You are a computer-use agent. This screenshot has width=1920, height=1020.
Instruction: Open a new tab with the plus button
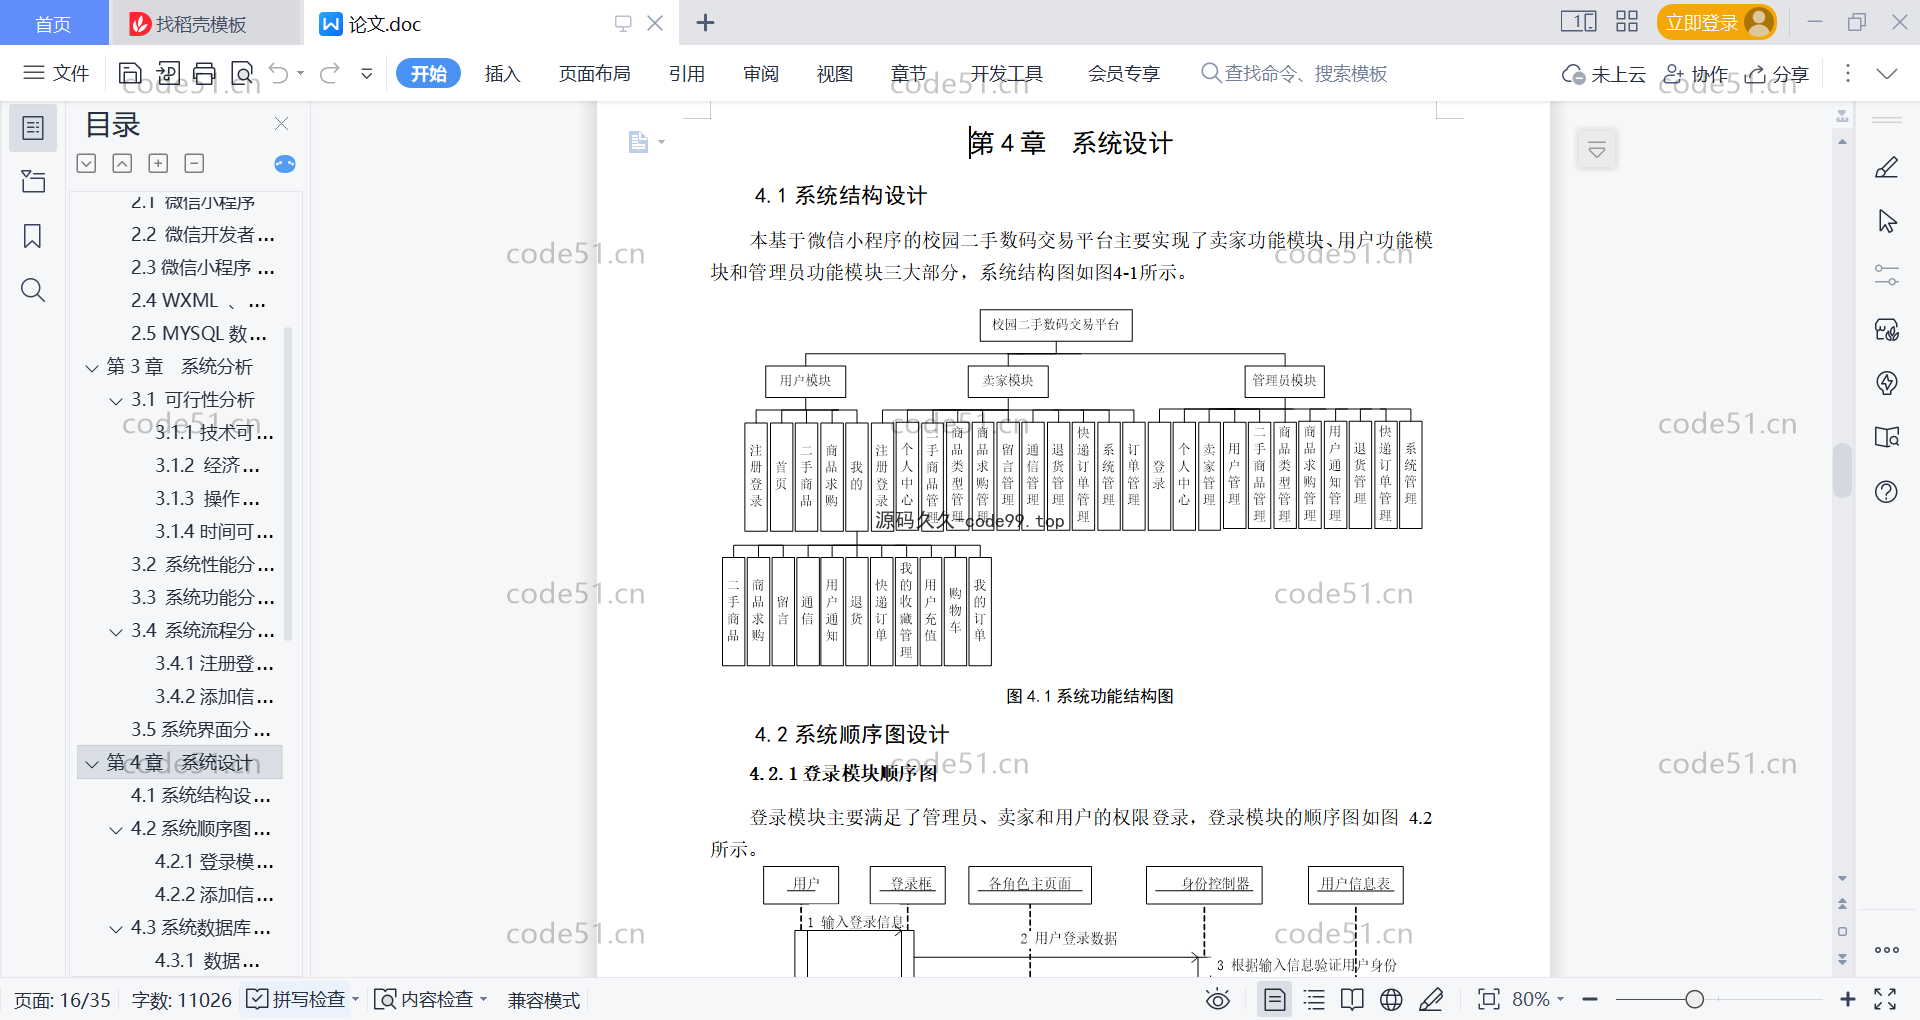[x=705, y=22]
